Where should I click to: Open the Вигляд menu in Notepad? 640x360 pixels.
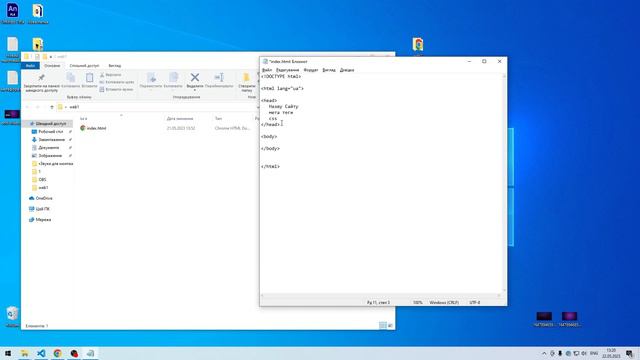(329, 70)
